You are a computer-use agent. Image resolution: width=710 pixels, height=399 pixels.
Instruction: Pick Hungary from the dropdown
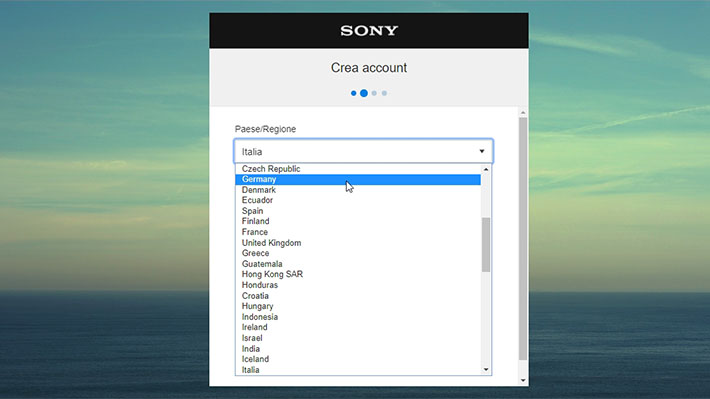[x=358, y=307]
